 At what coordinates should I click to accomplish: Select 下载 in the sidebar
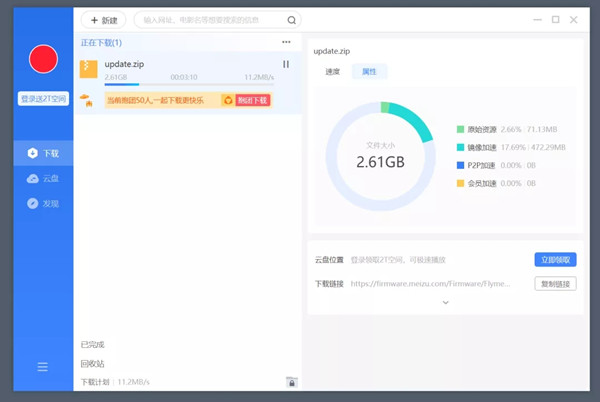coord(43,154)
